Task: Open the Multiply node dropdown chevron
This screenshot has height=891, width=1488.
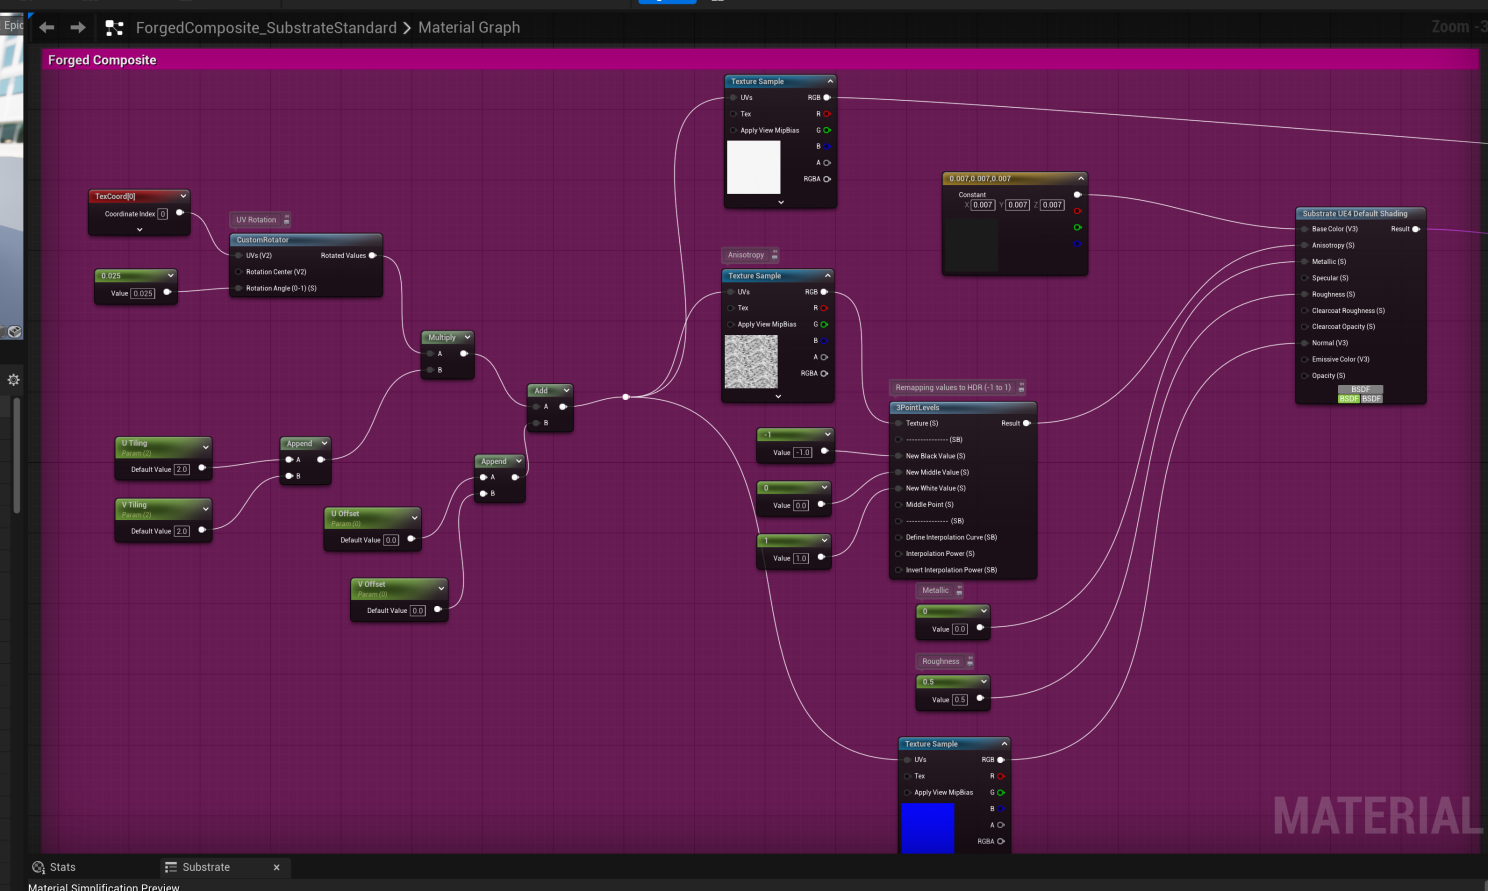Action: point(467,338)
